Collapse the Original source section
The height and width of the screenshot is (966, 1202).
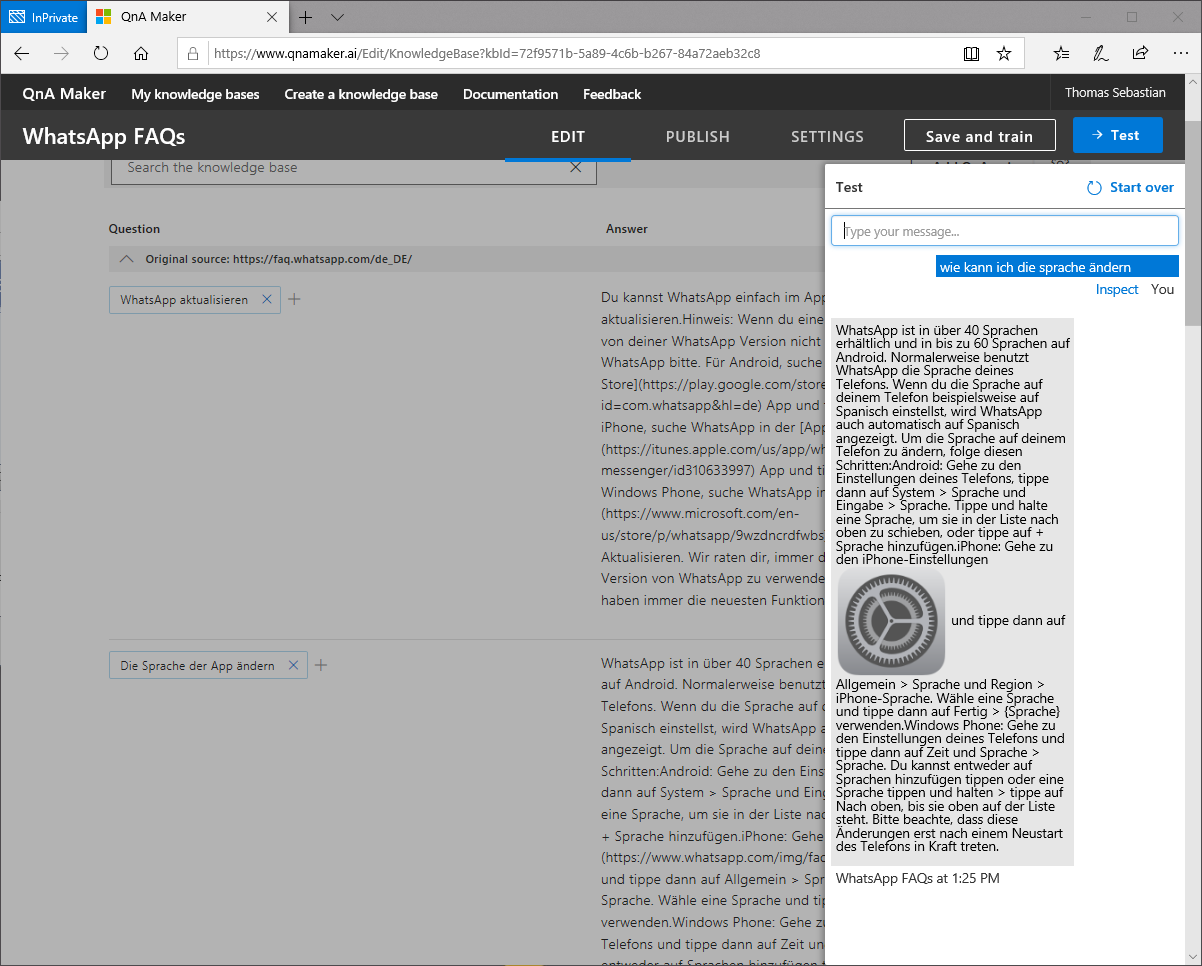pyautogui.click(x=126, y=259)
